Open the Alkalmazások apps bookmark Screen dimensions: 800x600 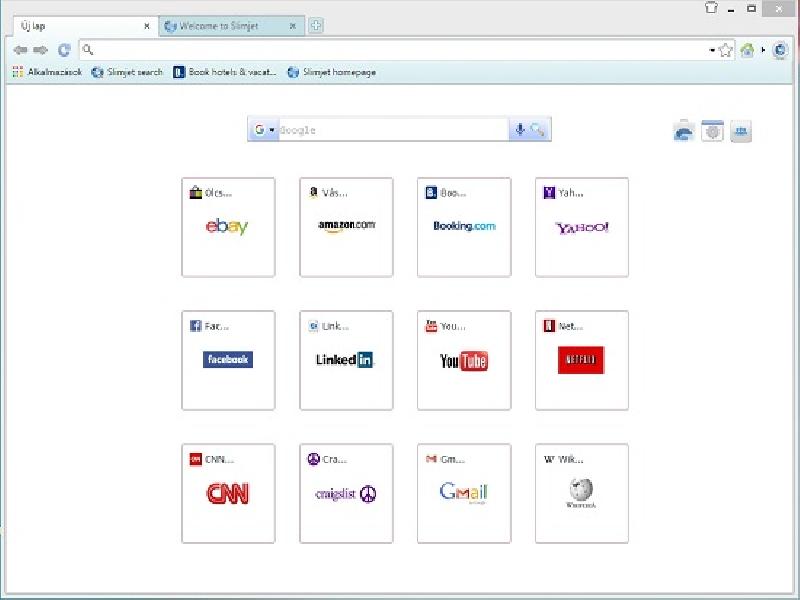point(47,72)
